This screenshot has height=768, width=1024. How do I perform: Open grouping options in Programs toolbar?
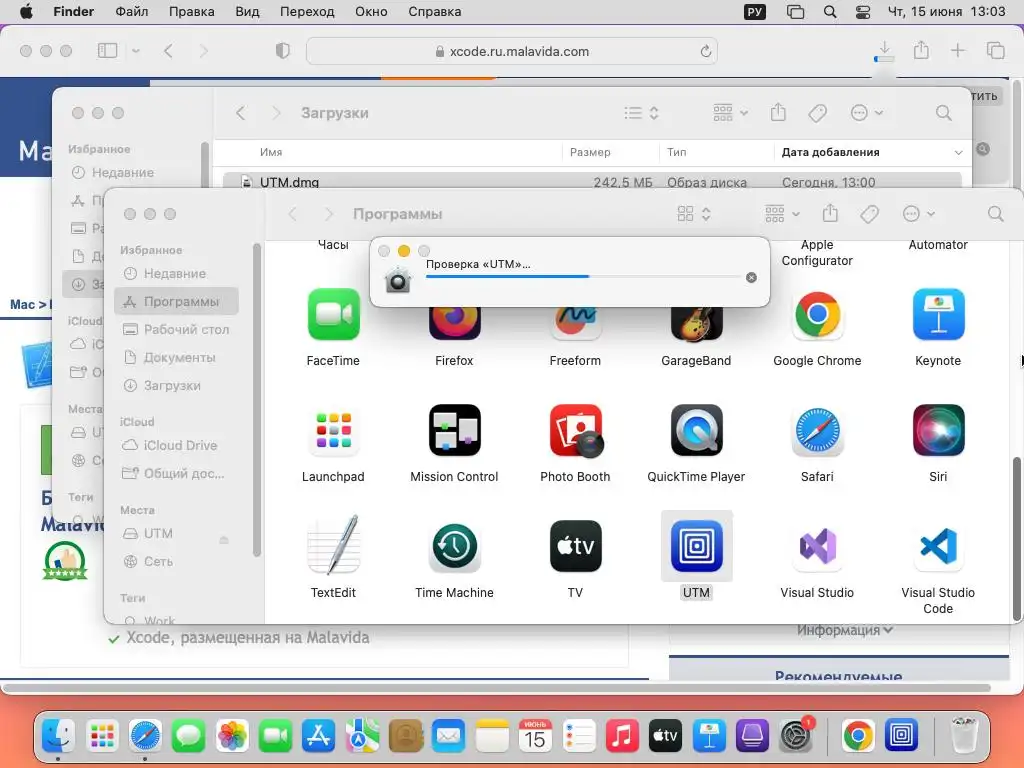click(782, 214)
